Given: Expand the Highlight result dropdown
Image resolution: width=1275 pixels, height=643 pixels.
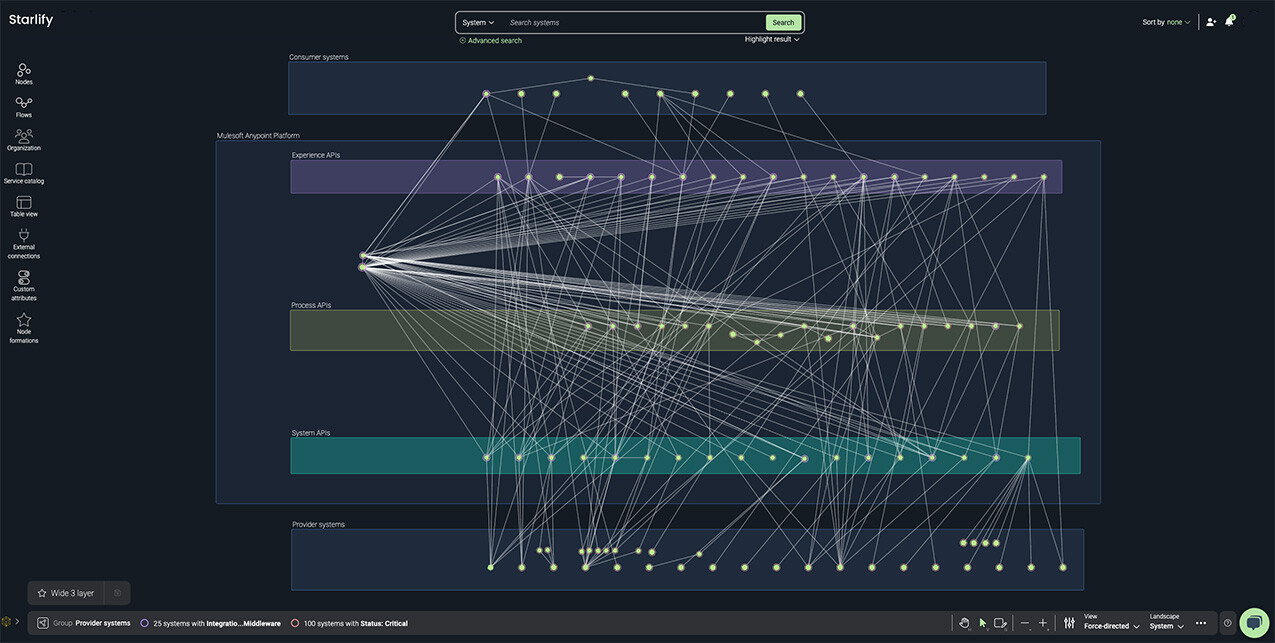Looking at the screenshot, I should click(x=772, y=40).
